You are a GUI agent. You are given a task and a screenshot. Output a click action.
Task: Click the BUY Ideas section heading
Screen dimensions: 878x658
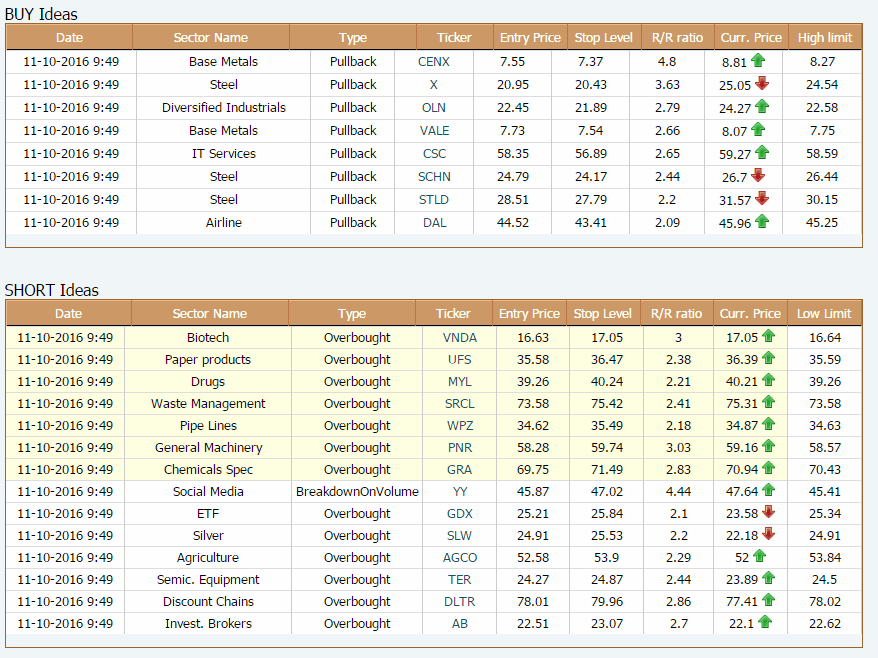pyautogui.click(x=41, y=14)
